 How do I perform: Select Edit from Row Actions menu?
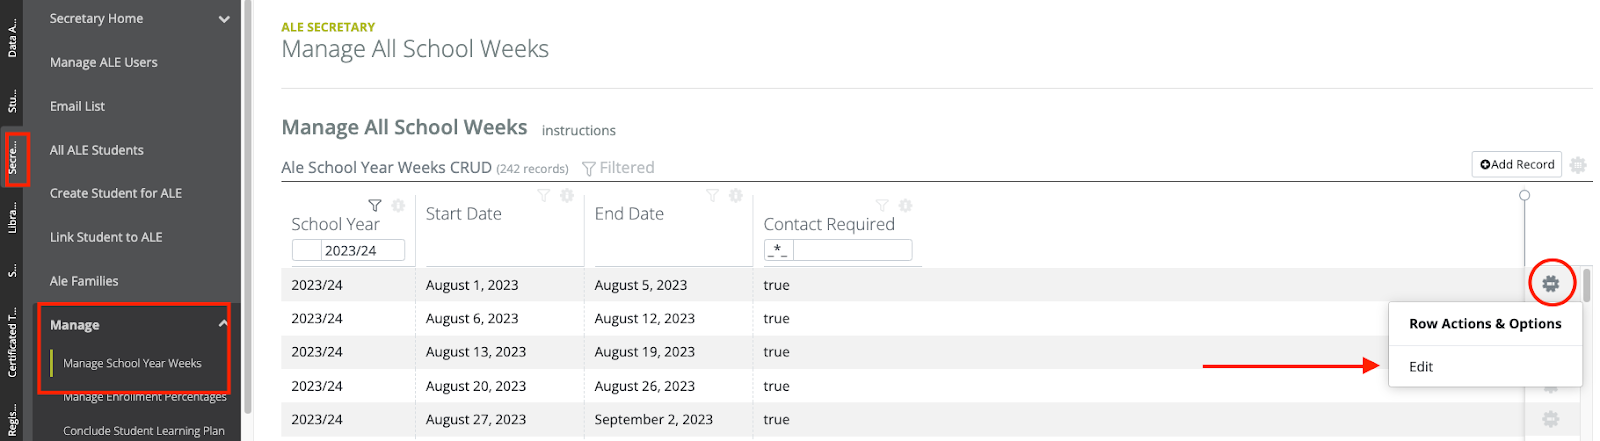tap(1421, 367)
